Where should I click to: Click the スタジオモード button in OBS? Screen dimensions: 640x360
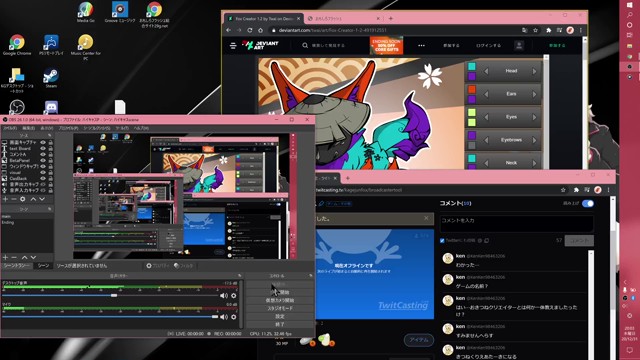(x=280, y=308)
